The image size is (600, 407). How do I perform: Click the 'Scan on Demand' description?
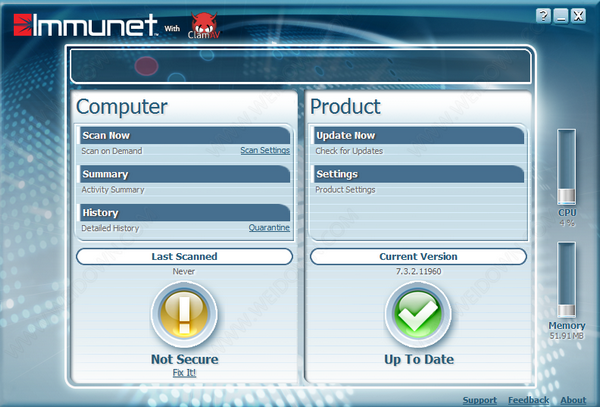tap(112, 151)
